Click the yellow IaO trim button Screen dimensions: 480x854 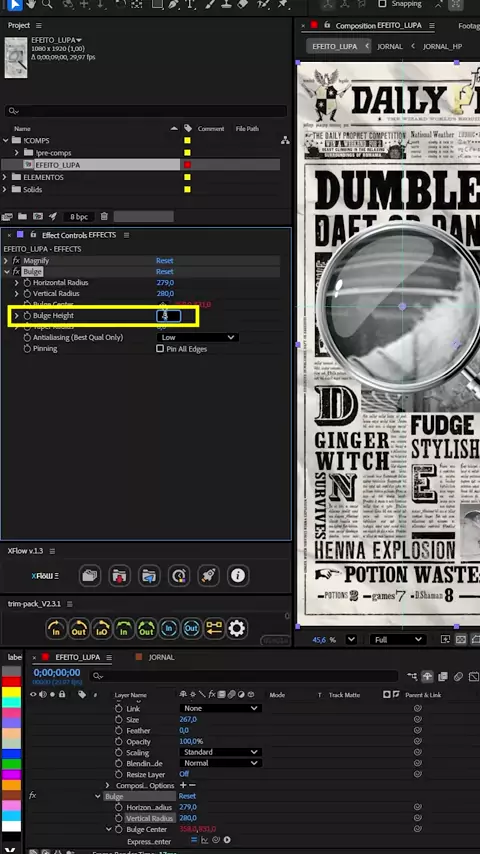(x=101, y=629)
